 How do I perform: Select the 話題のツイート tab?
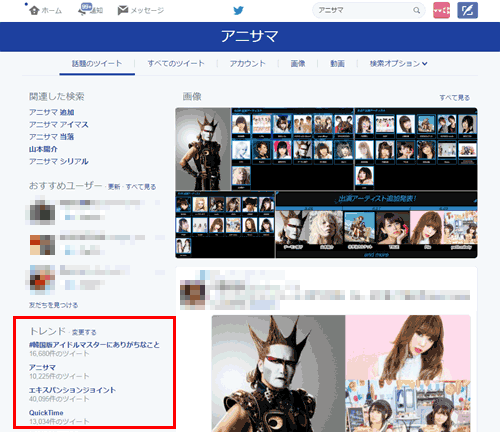[97, 63]
